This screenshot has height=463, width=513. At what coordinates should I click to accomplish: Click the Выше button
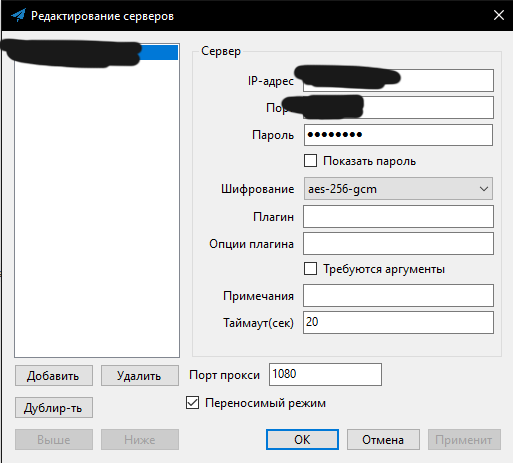[54, 439]
